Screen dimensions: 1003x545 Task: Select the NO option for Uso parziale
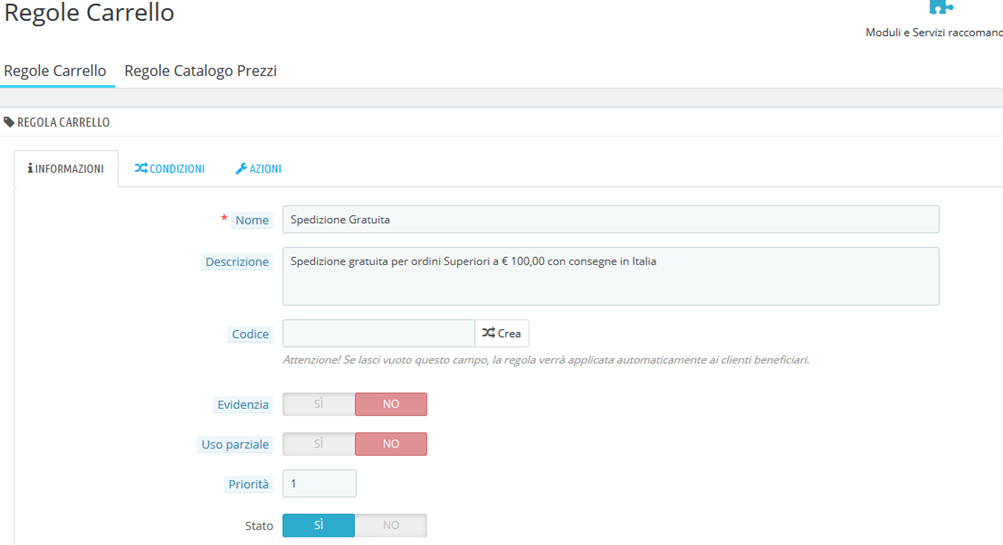click(x=391, y=444)
